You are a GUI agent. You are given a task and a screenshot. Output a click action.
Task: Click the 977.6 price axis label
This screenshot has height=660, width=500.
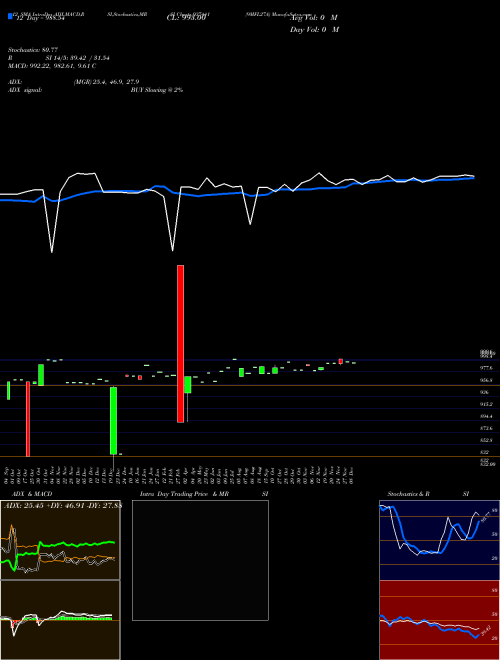pos(486,367)
